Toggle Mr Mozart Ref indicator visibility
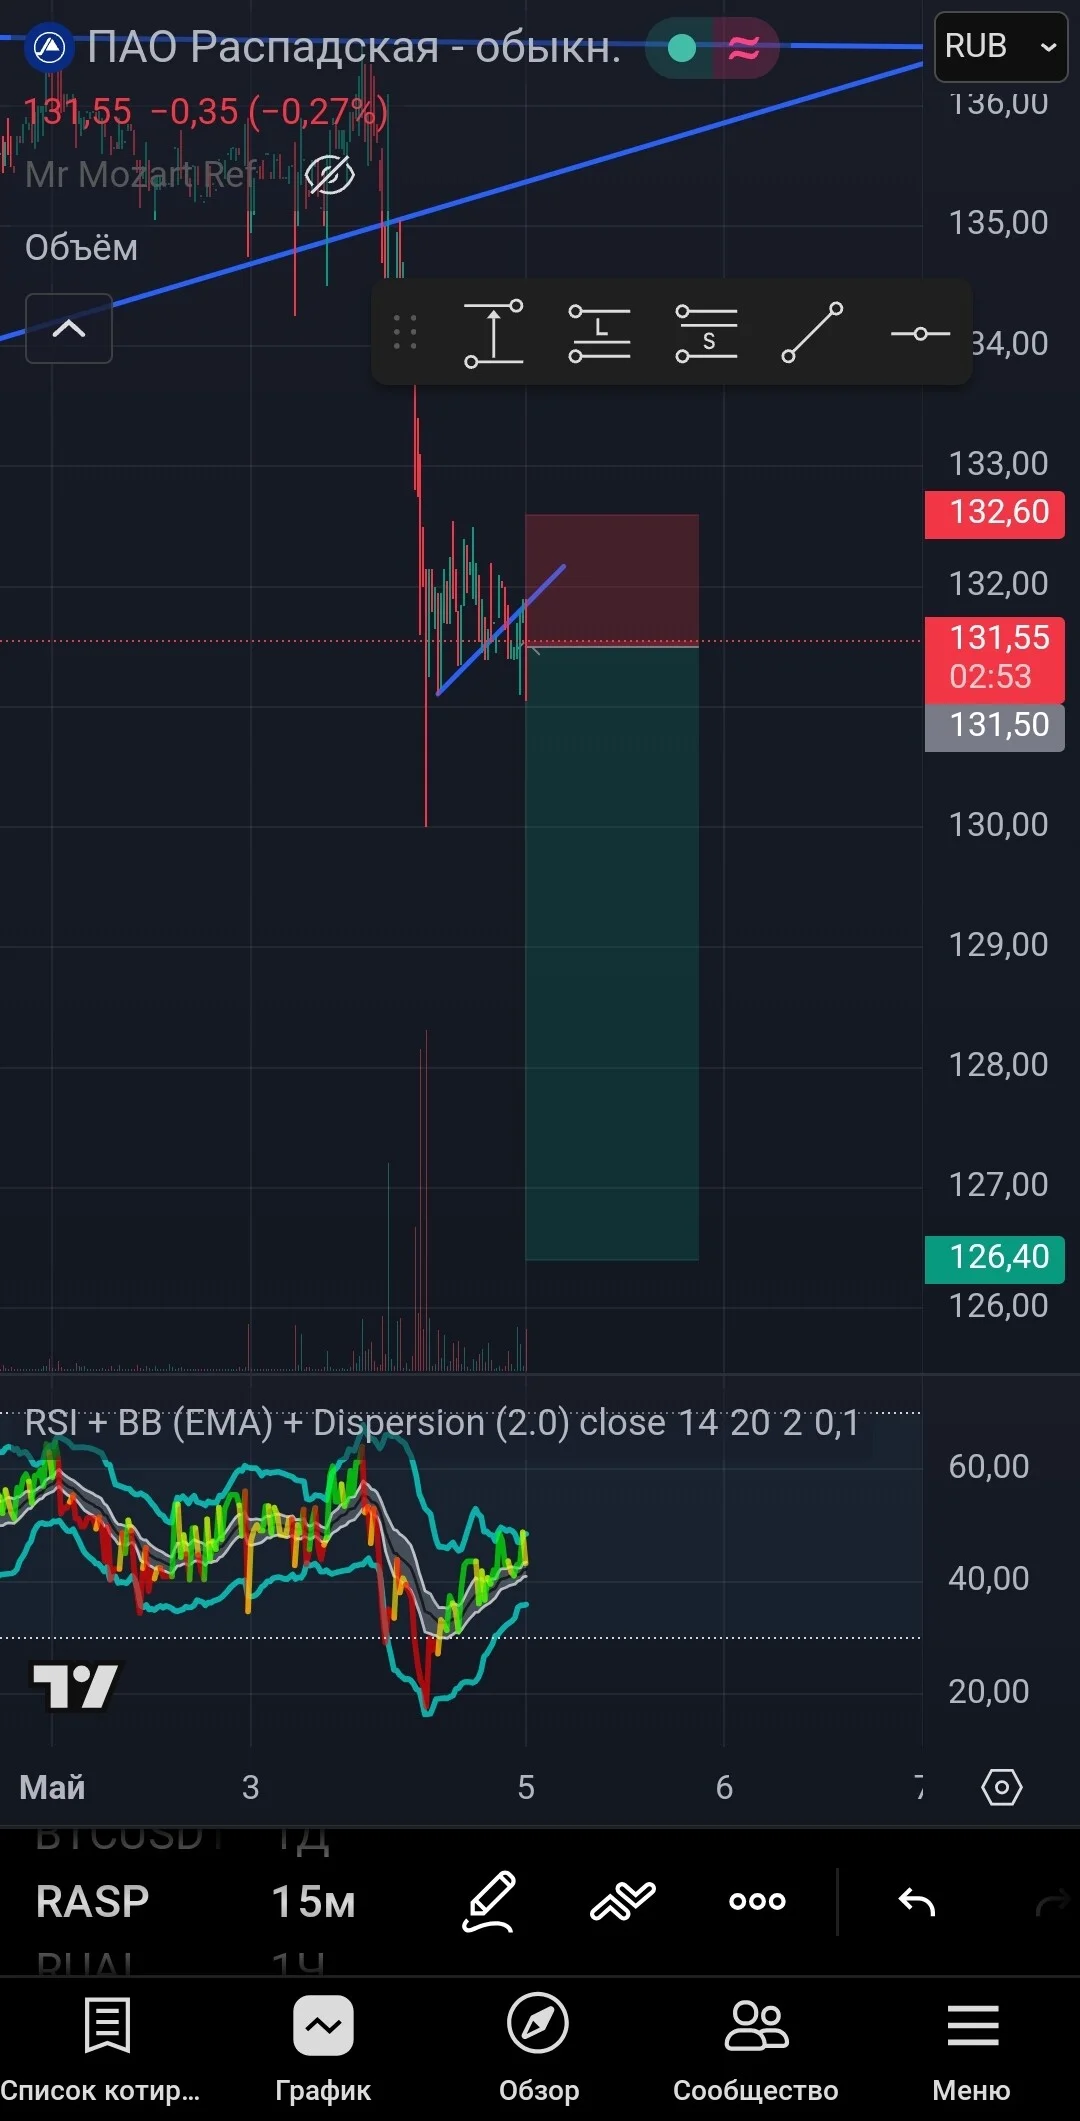 [x=329, y=175]
